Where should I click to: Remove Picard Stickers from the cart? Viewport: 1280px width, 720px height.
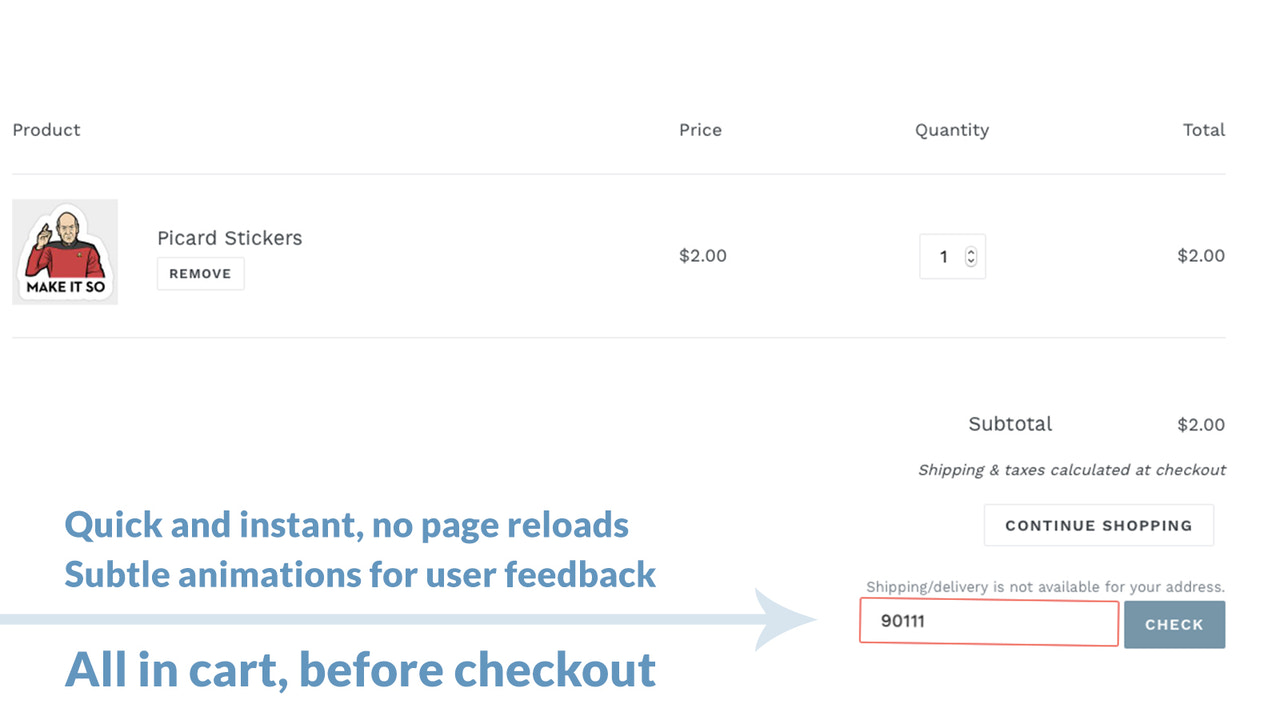point(200,273)
